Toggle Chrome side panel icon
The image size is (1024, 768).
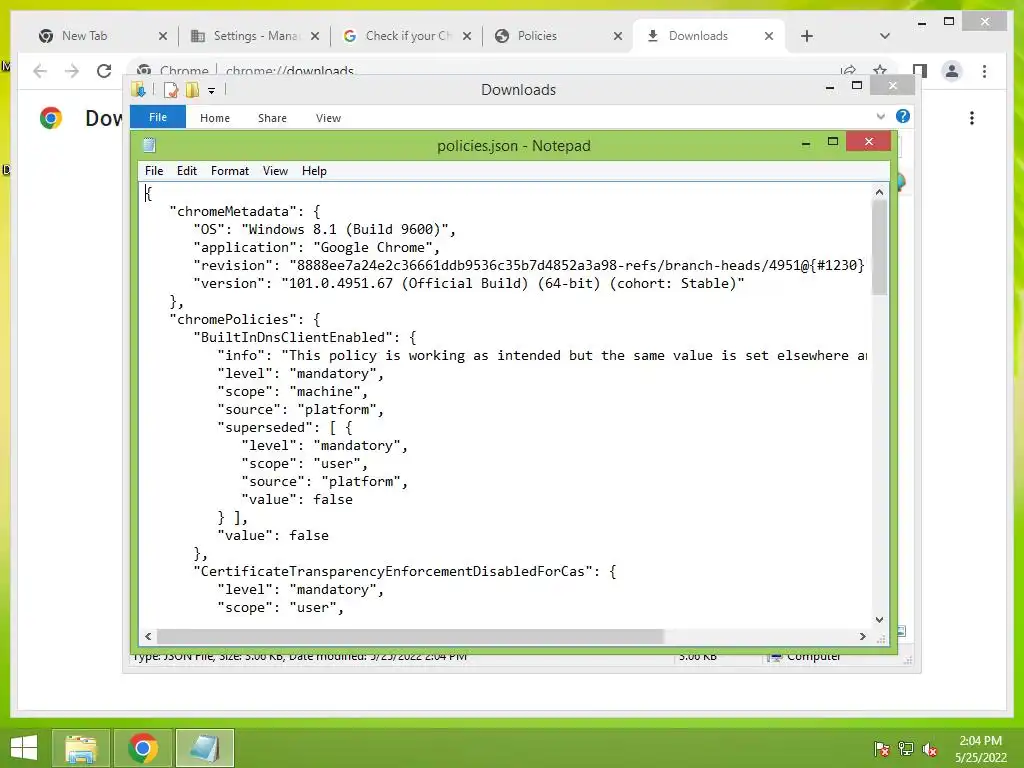click(920, 71)
